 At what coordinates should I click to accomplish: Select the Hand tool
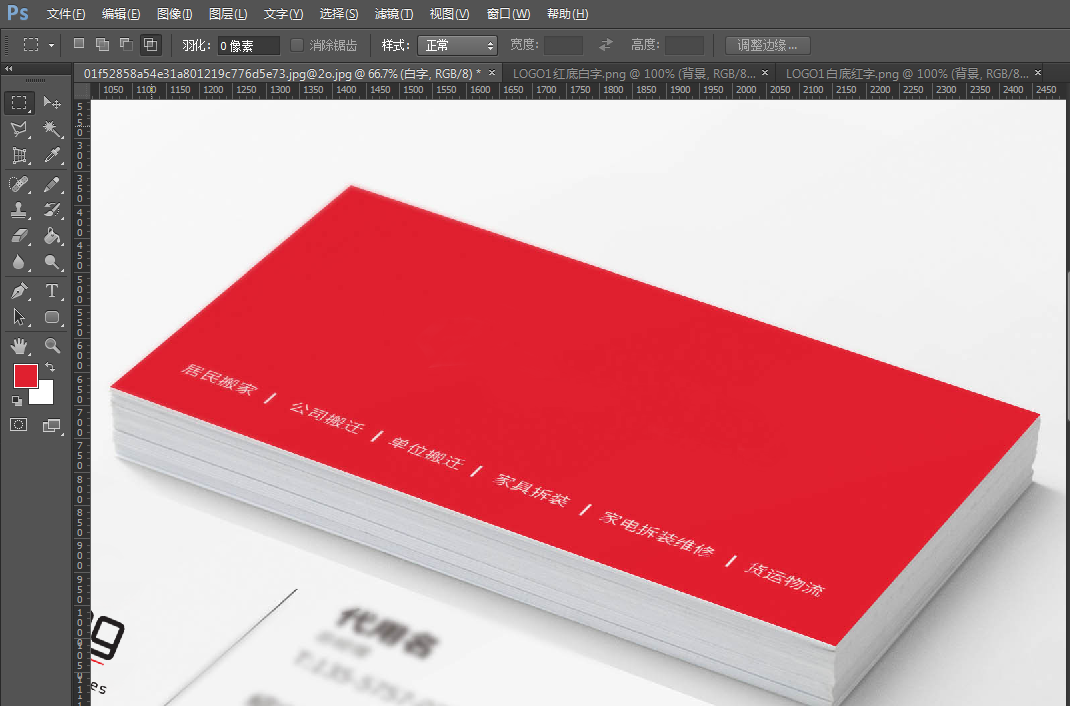click(x=19, y=346)
